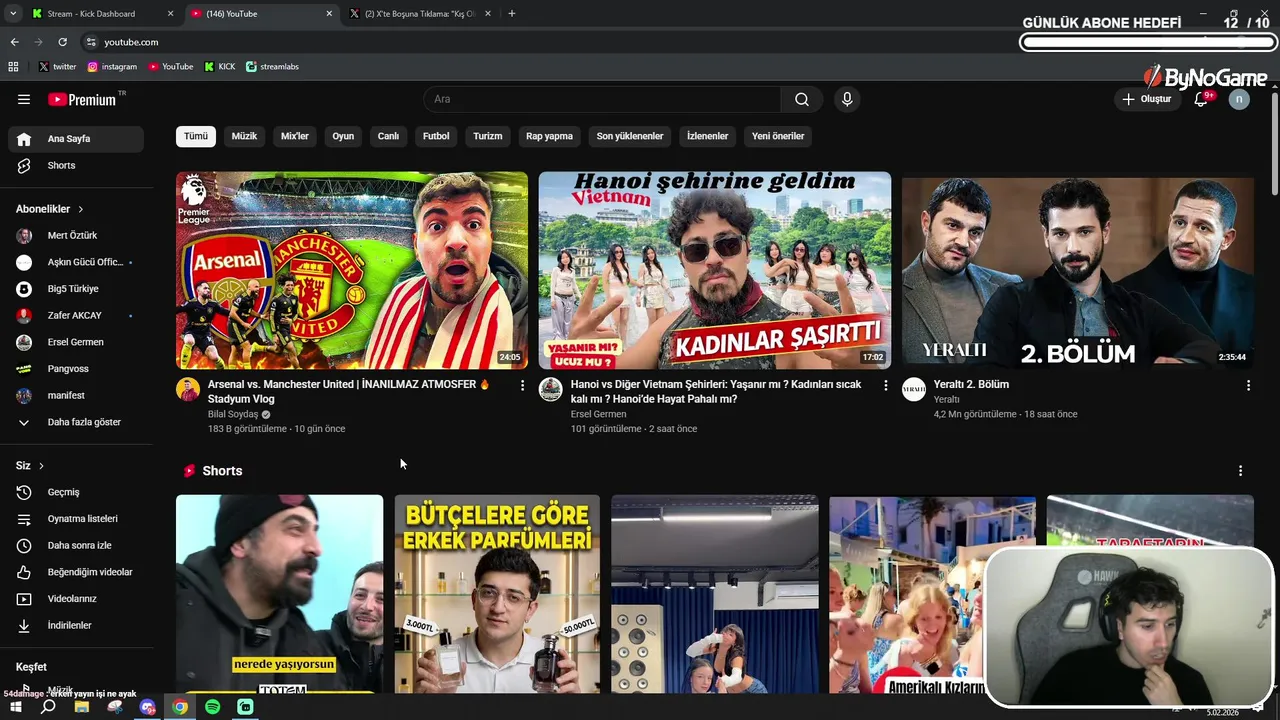Select the Oyun filter chip
Viewport: 1280px width, 720px height.
(343, 136)
